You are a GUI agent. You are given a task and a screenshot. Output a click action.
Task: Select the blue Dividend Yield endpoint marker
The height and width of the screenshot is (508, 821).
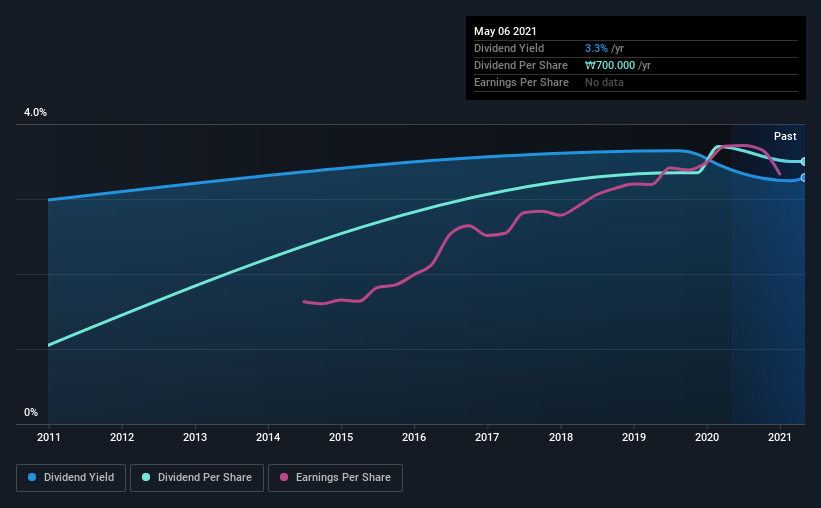804,178
